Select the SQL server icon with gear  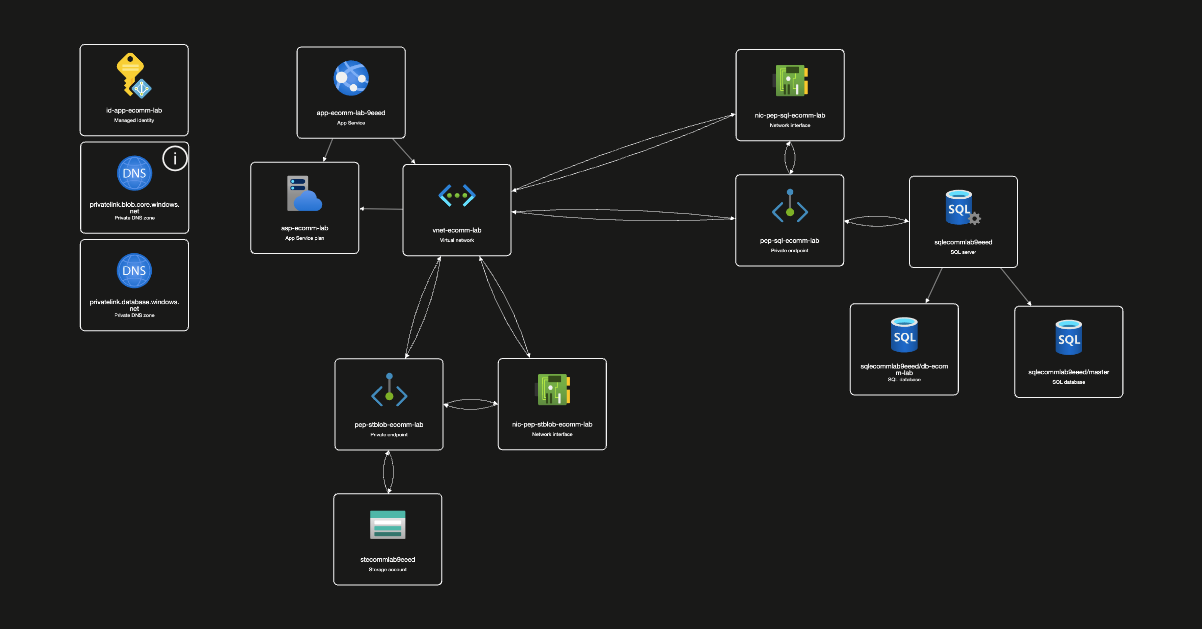(962, 208)
